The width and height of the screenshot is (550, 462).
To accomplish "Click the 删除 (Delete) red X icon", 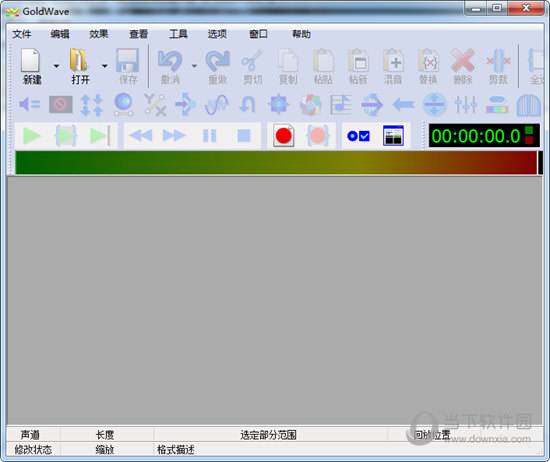I will (463, 60).
